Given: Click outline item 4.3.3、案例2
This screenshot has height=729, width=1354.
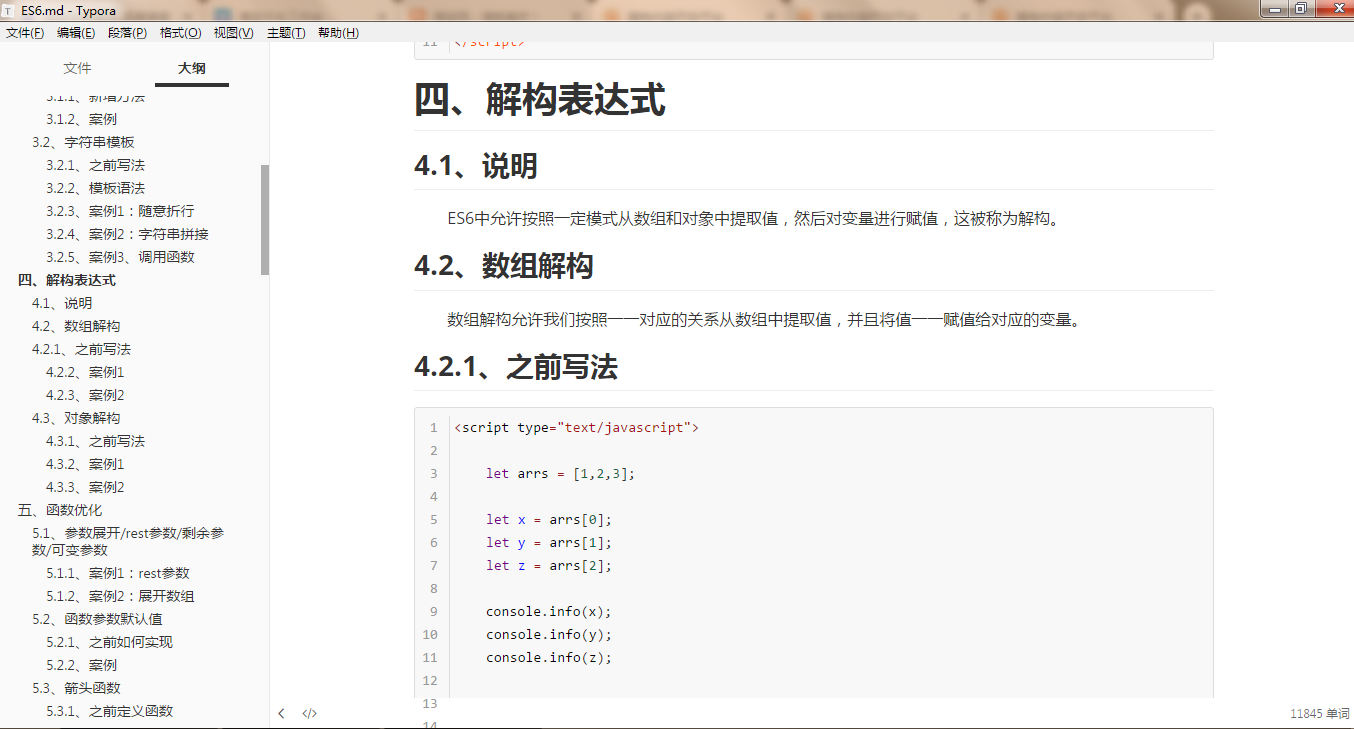Looking at the screenshot, I should 85,487.
